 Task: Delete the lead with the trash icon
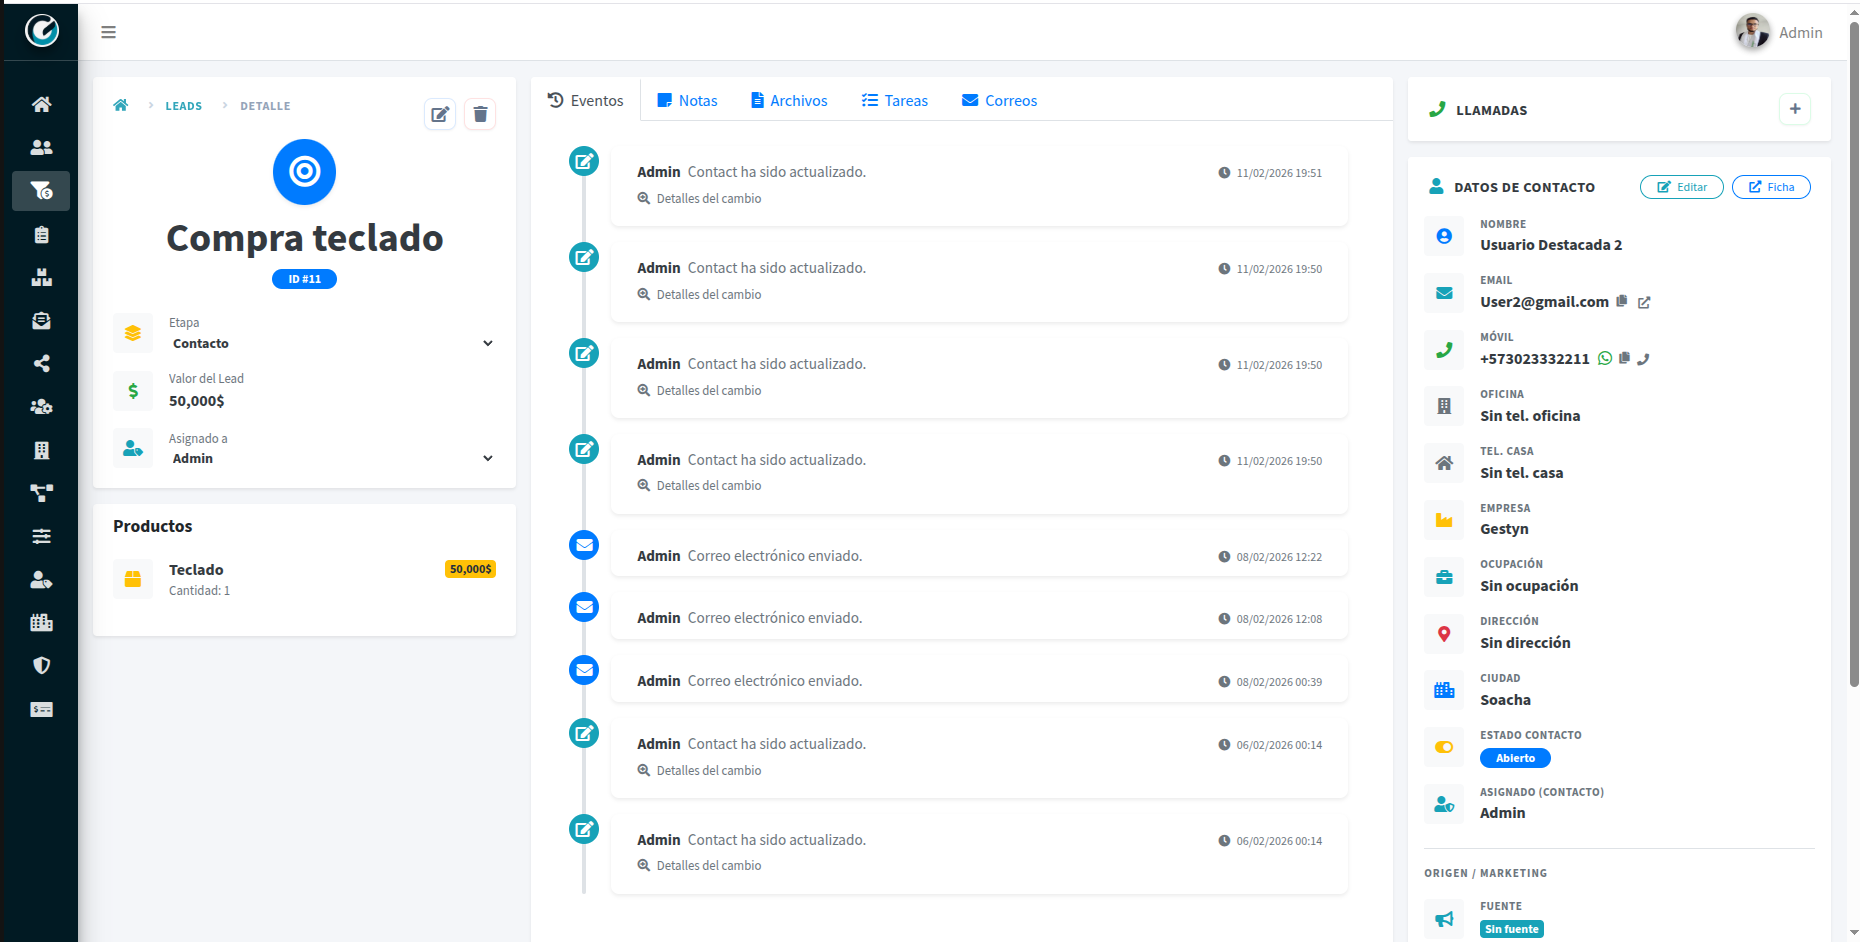click(480, 114)
